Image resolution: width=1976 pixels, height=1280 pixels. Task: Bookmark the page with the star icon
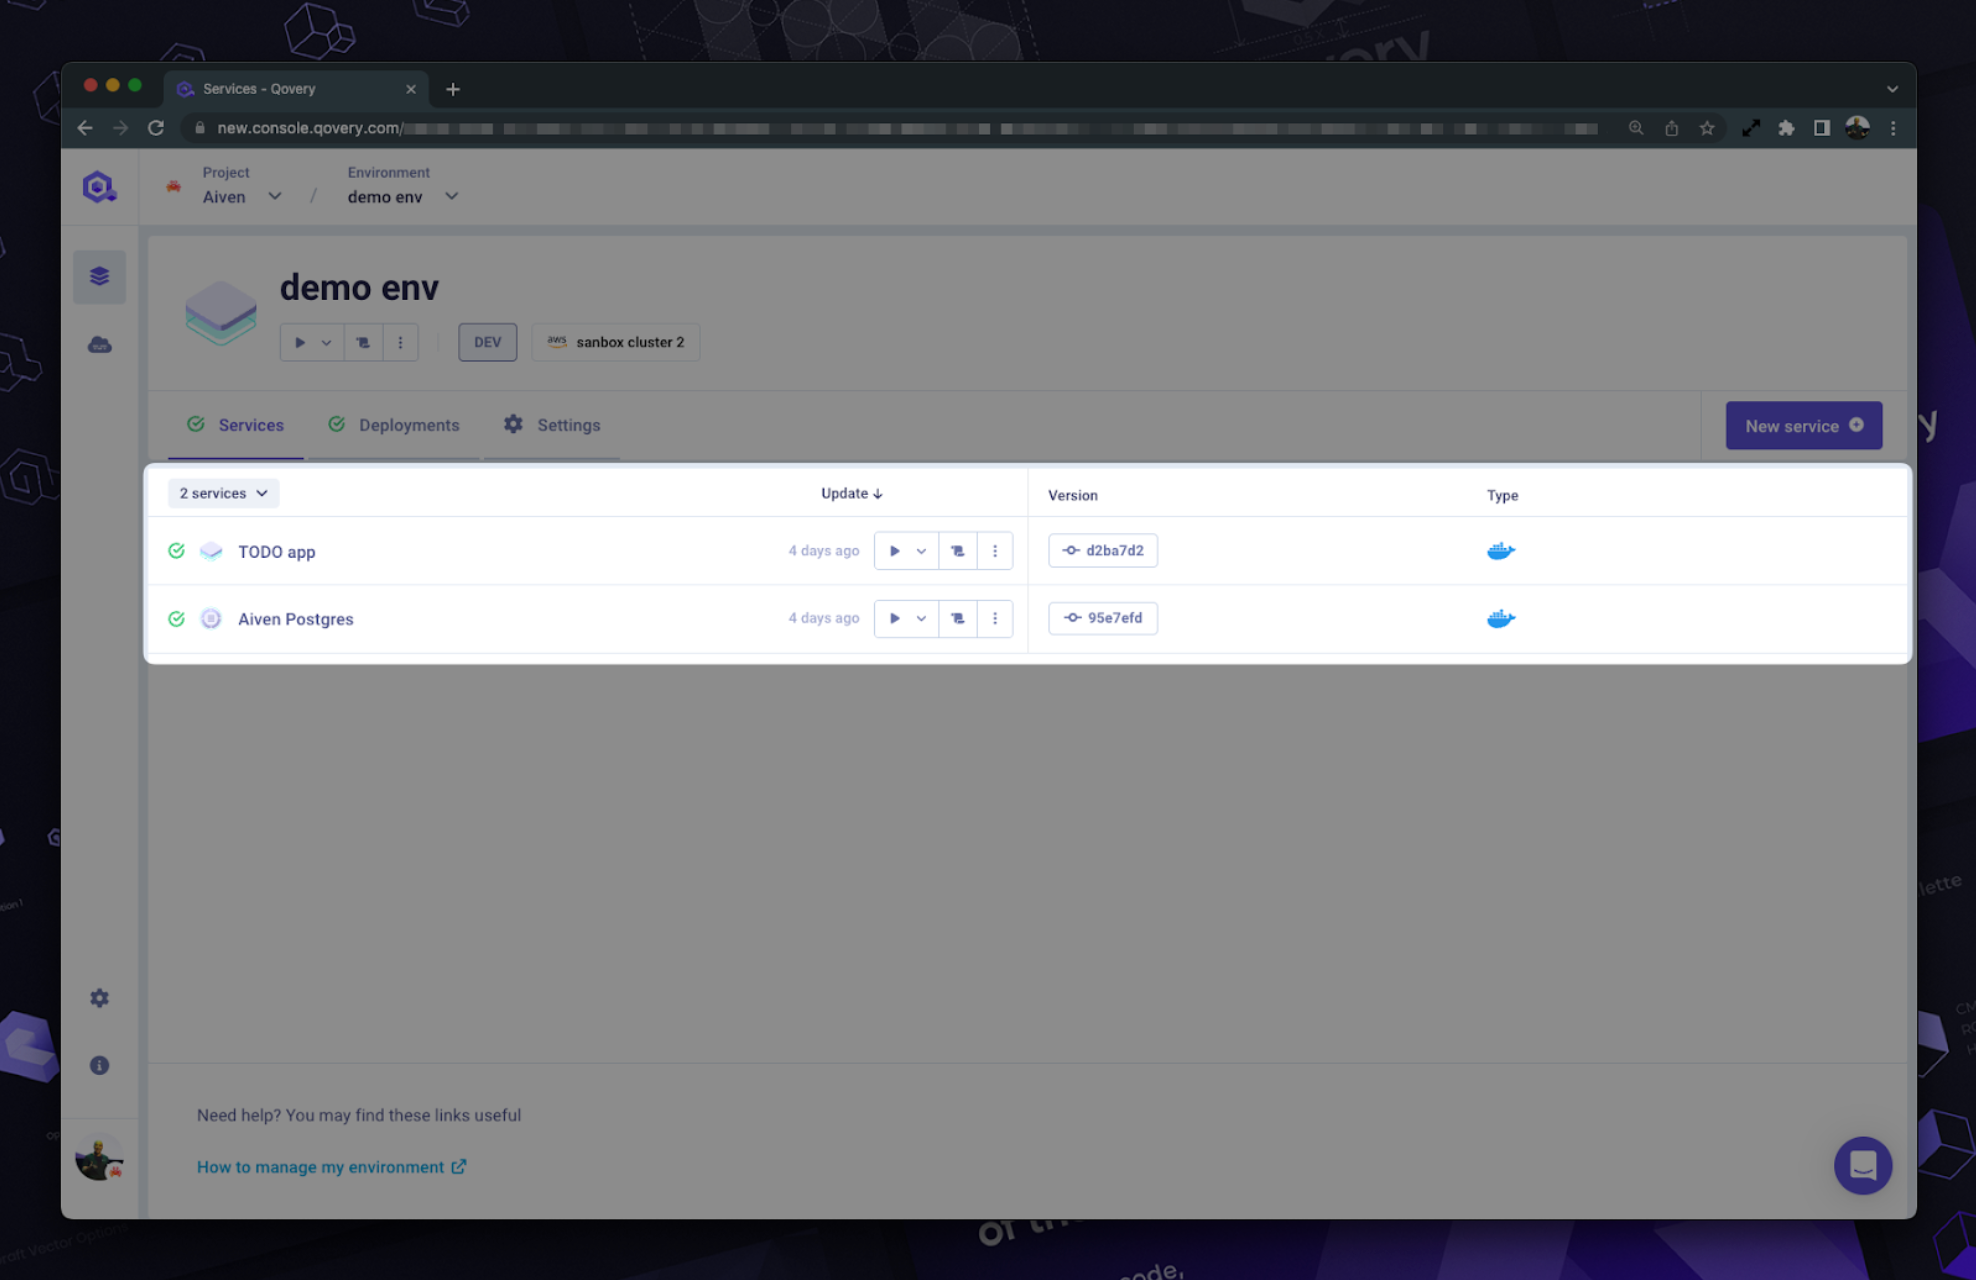(1707, 128)
